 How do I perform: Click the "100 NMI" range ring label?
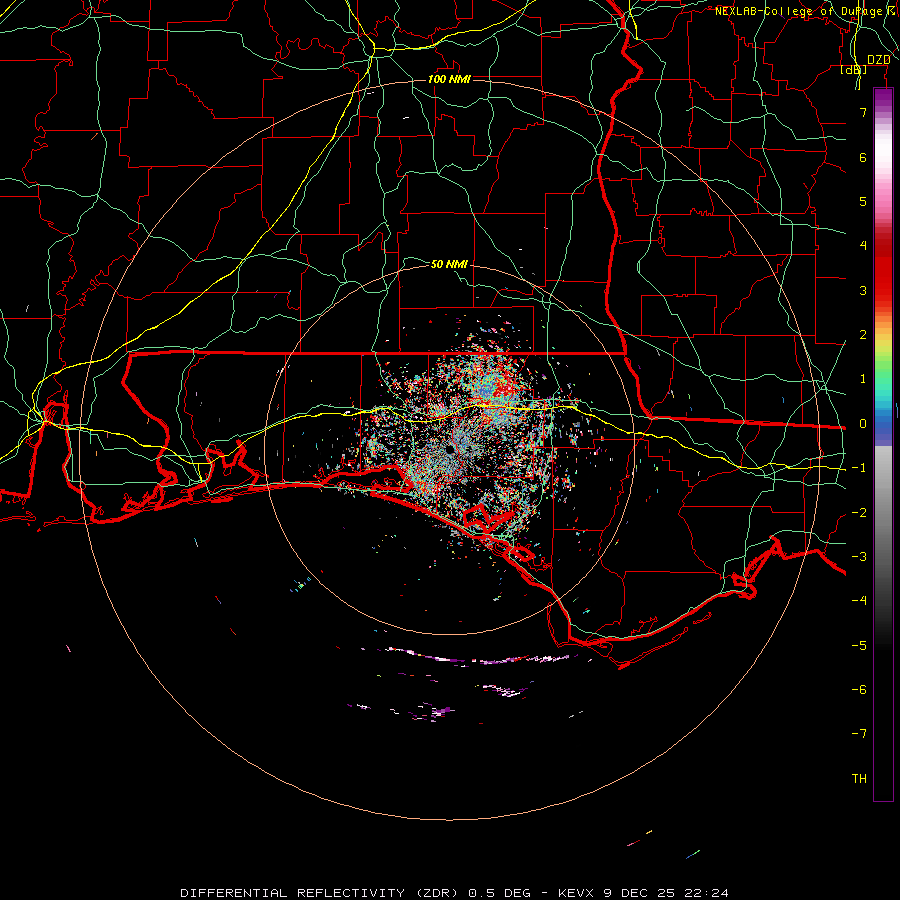tap(449, 79)
